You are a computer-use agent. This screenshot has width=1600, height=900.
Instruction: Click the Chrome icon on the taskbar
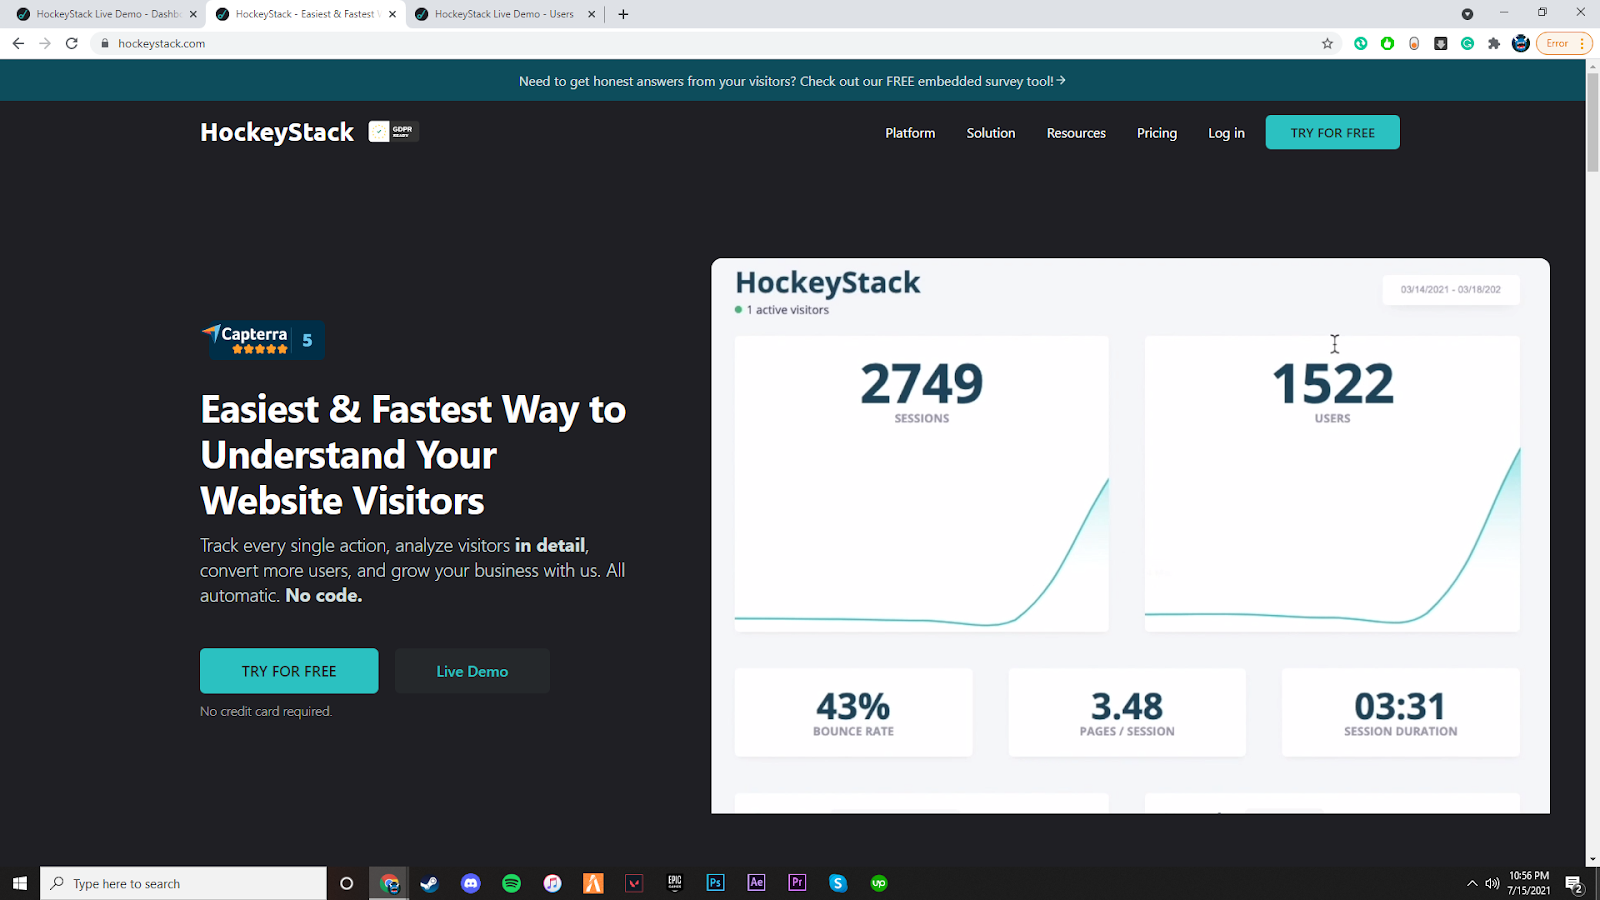click(389, 883)
